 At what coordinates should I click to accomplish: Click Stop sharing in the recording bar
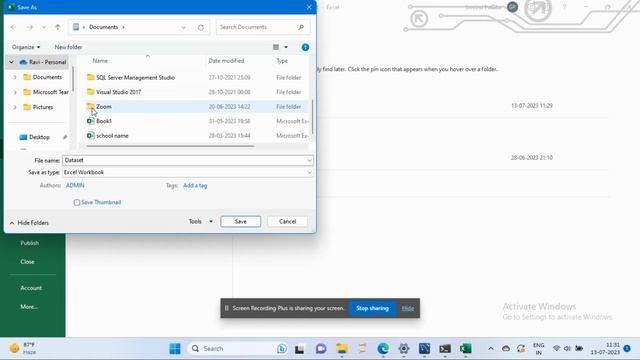(372, 309)
